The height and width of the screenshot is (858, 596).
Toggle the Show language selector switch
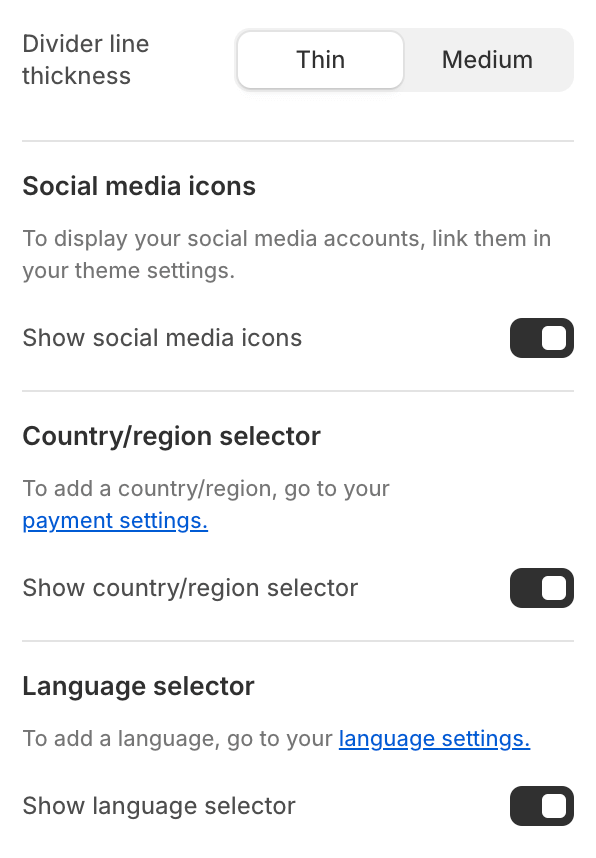pyautogui.click(x=542, y=806)
